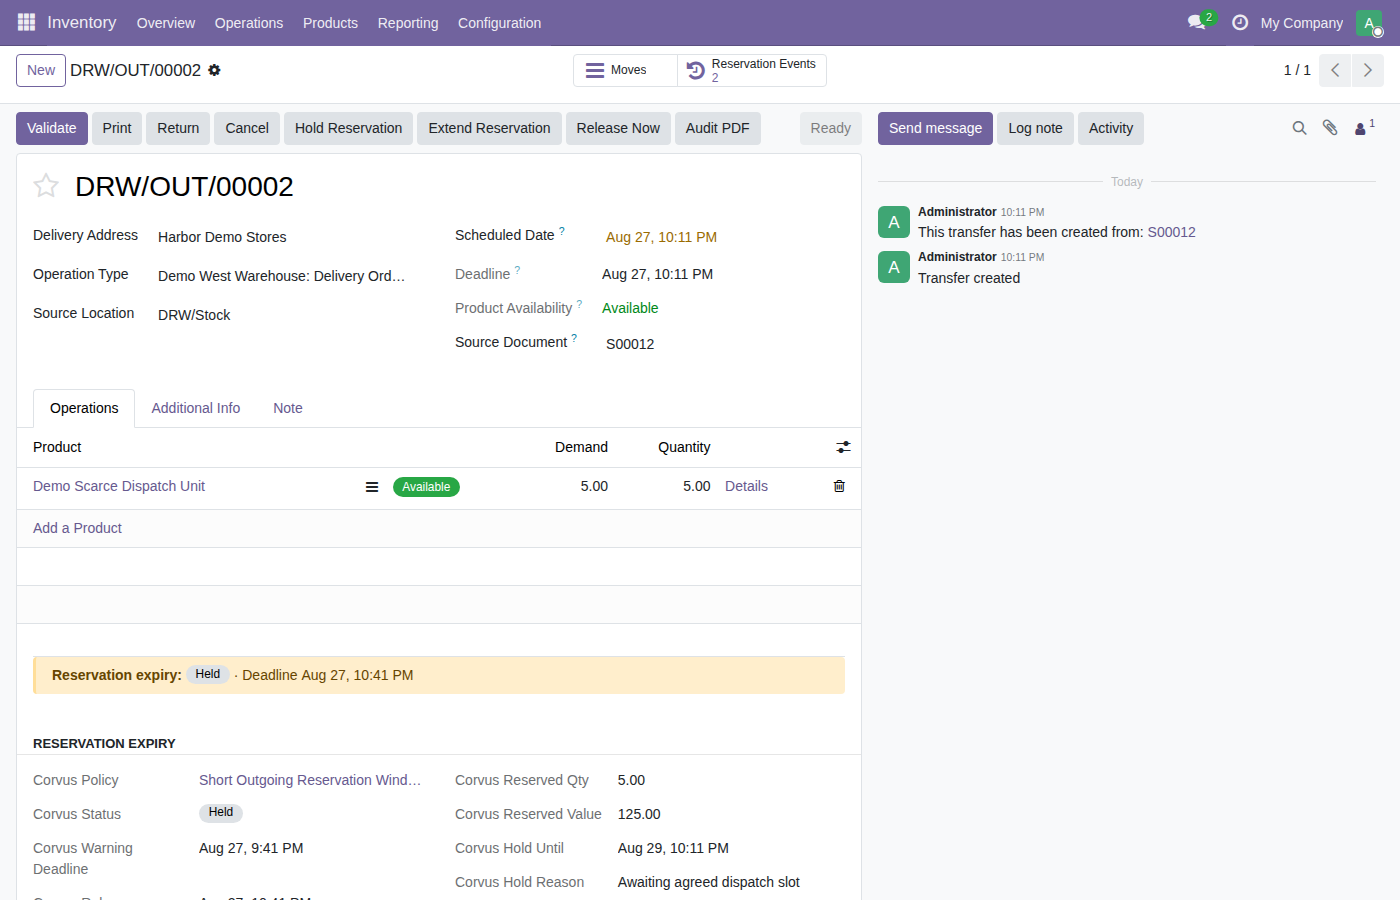Switch to Additional Info tab
The image size is (1400, 900).
[x=196, y=408]
